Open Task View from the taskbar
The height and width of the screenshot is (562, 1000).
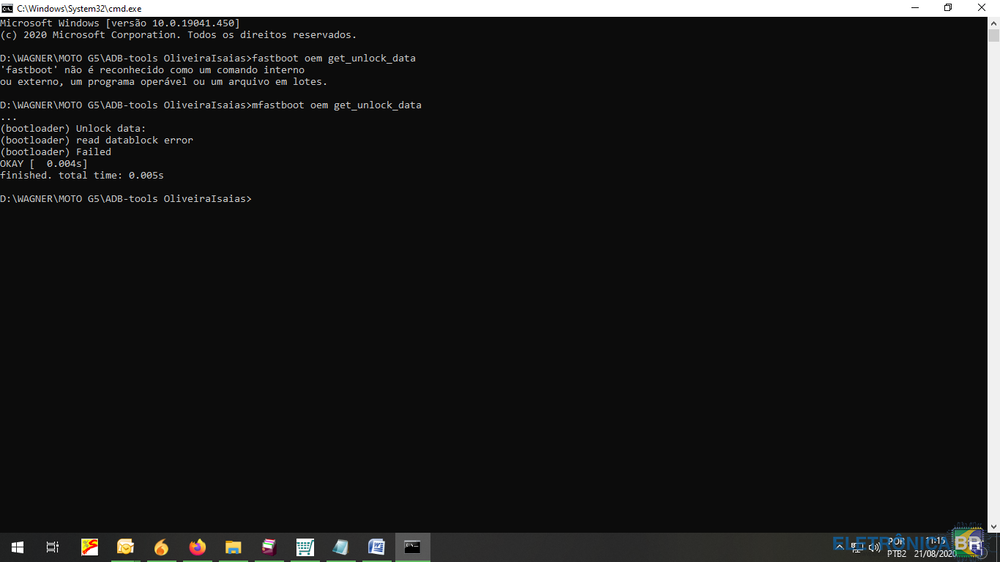click(53, 547)
